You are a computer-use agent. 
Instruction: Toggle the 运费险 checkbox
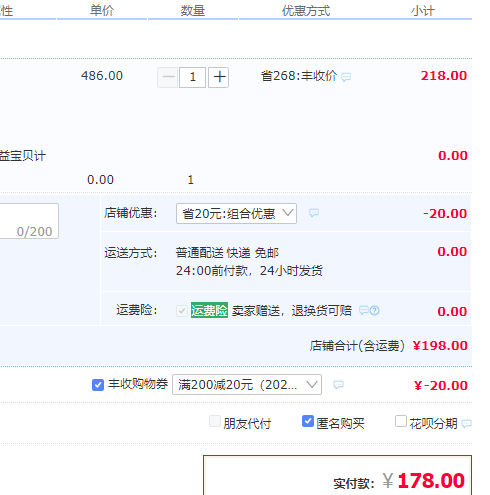click(182, 311)
